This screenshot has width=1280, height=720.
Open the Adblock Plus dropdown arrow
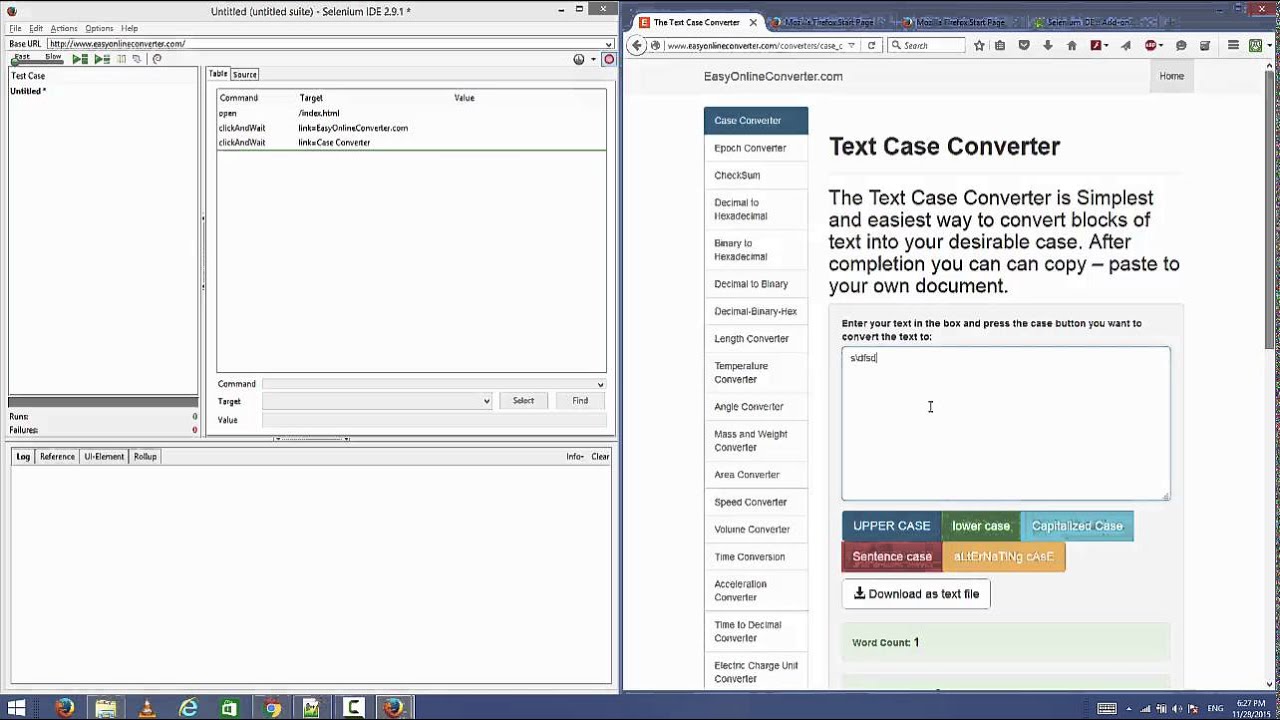pos(1161,45)
